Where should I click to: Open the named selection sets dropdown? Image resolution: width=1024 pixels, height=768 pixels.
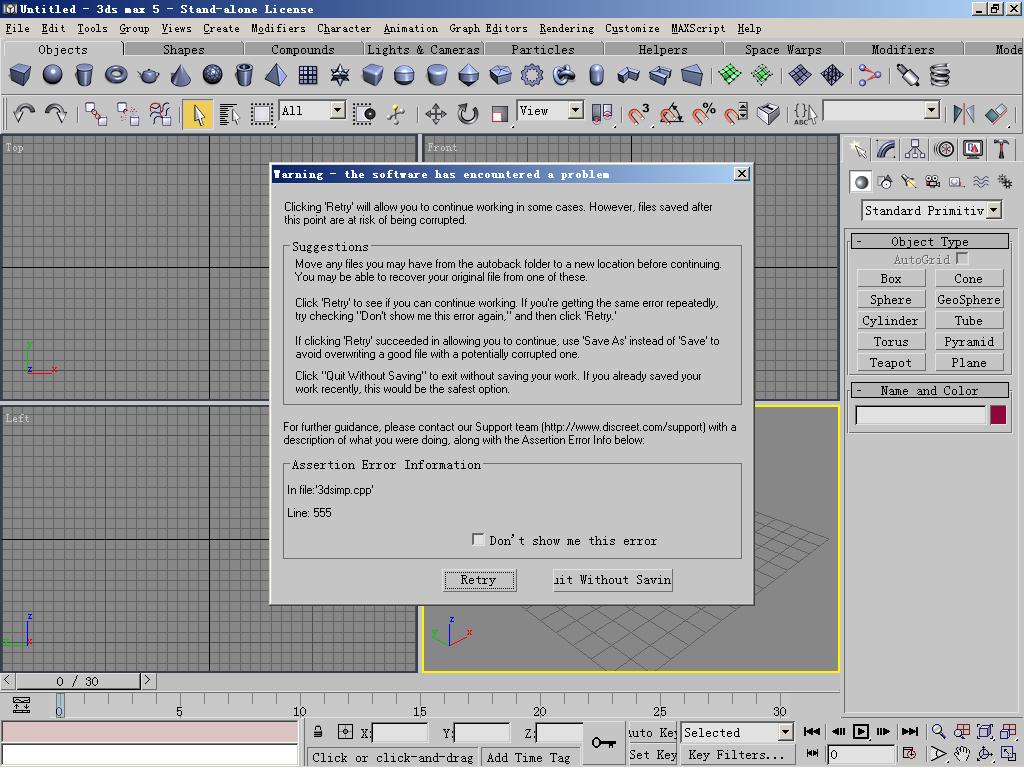tap(932, 110)
